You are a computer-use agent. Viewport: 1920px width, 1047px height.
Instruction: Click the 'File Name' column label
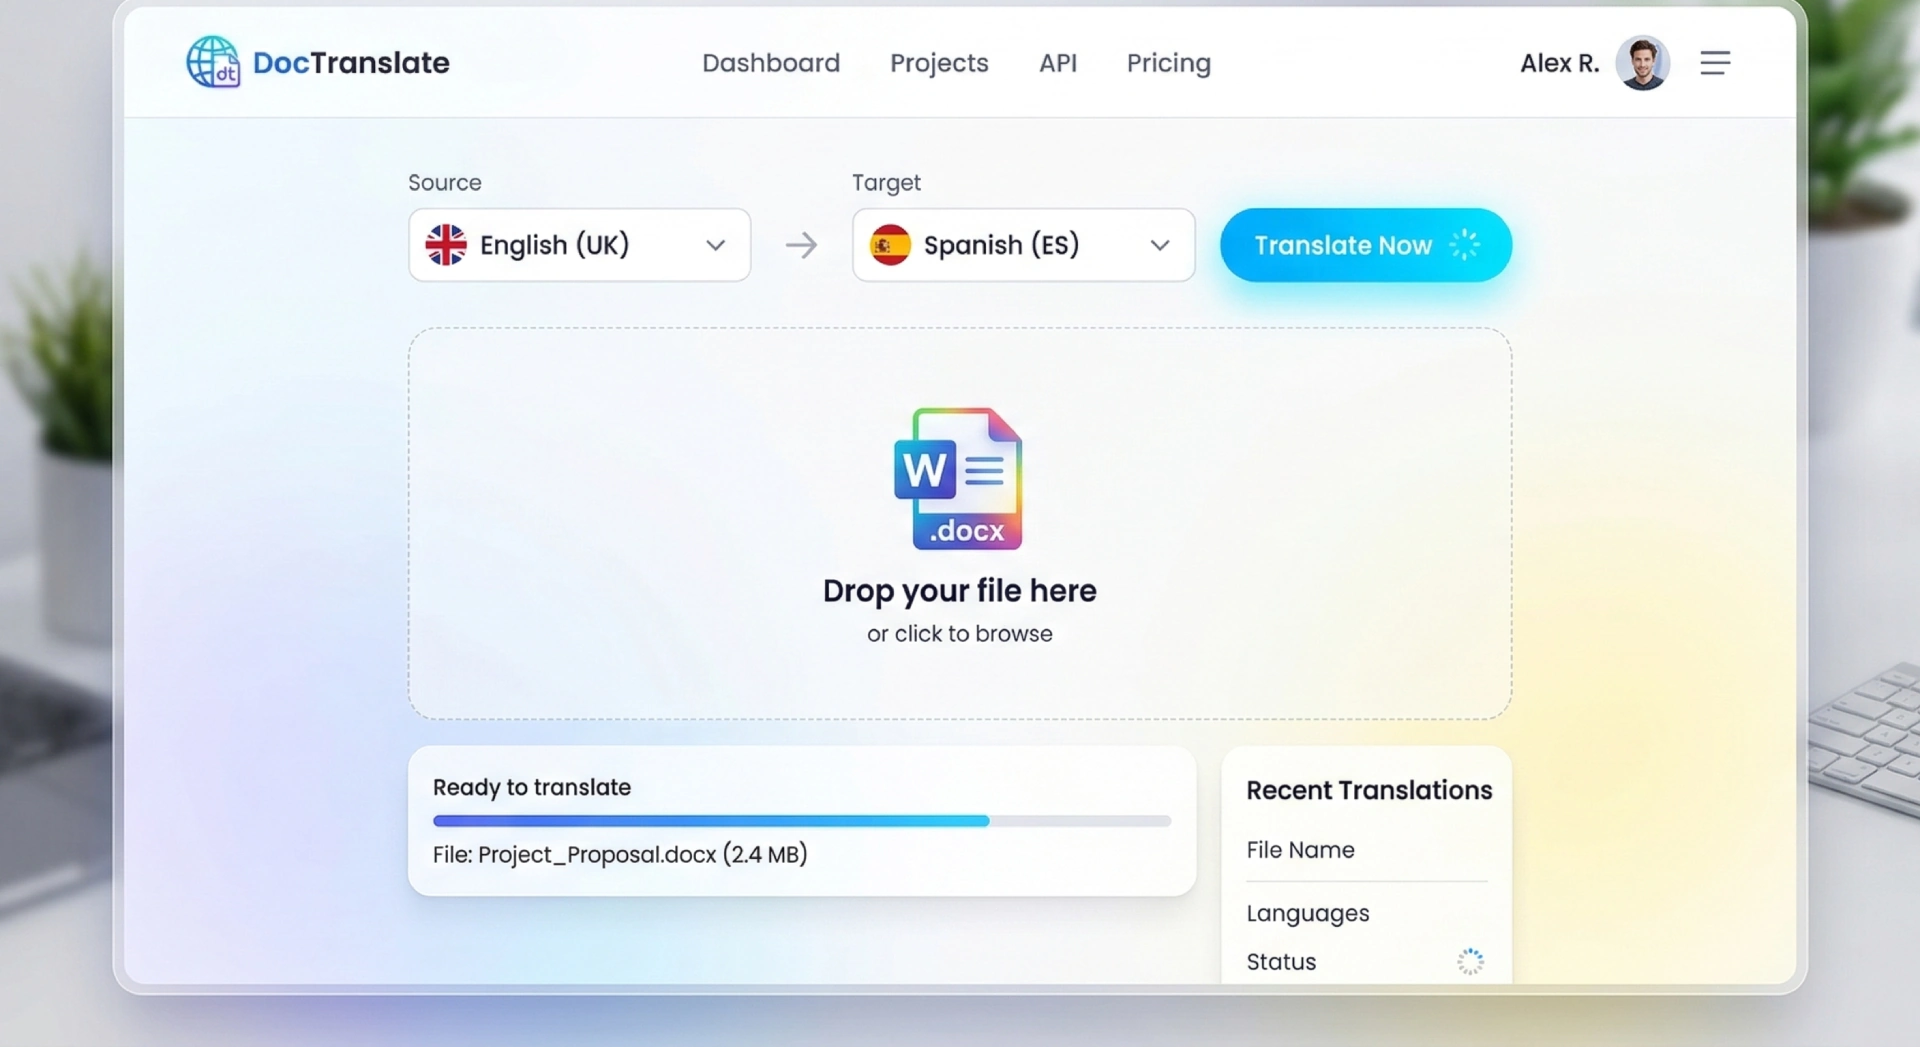tap(1300, 850)
